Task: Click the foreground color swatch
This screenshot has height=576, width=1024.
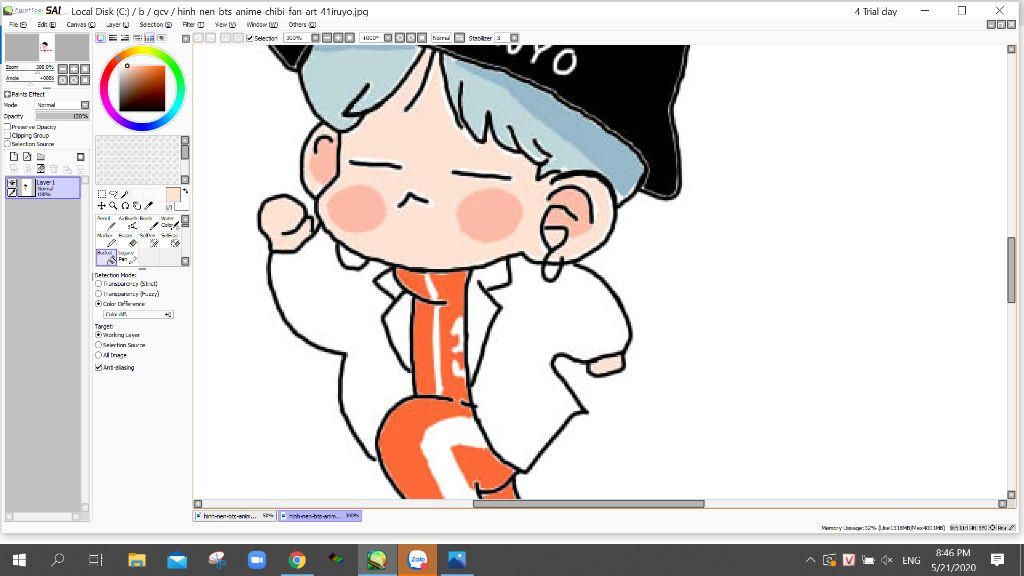Action: pos(173,194)
